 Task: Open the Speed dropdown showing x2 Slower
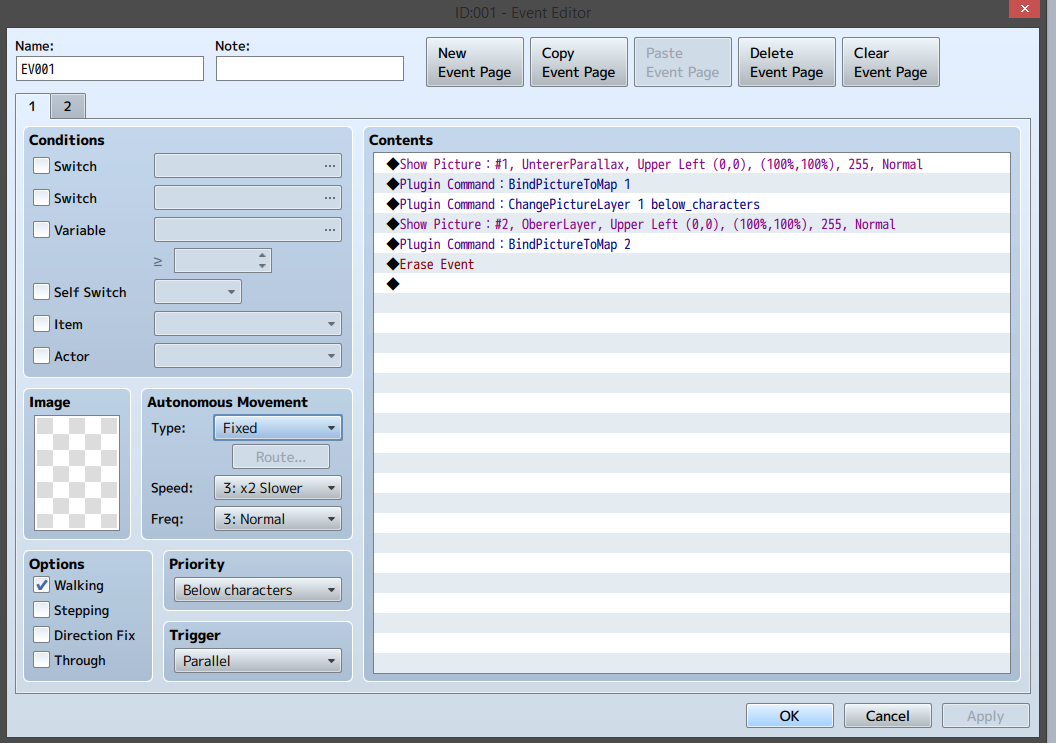point(277,488)
